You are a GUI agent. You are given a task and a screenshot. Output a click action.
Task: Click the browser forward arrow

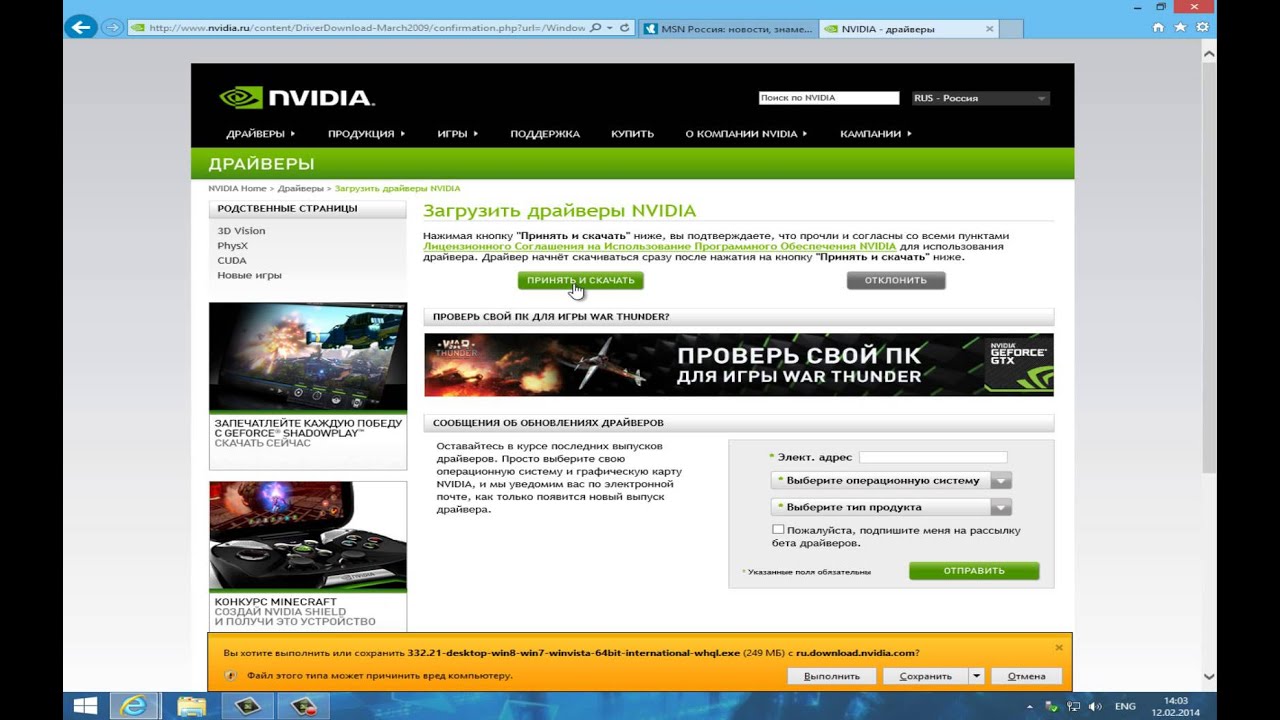[112, 28]
